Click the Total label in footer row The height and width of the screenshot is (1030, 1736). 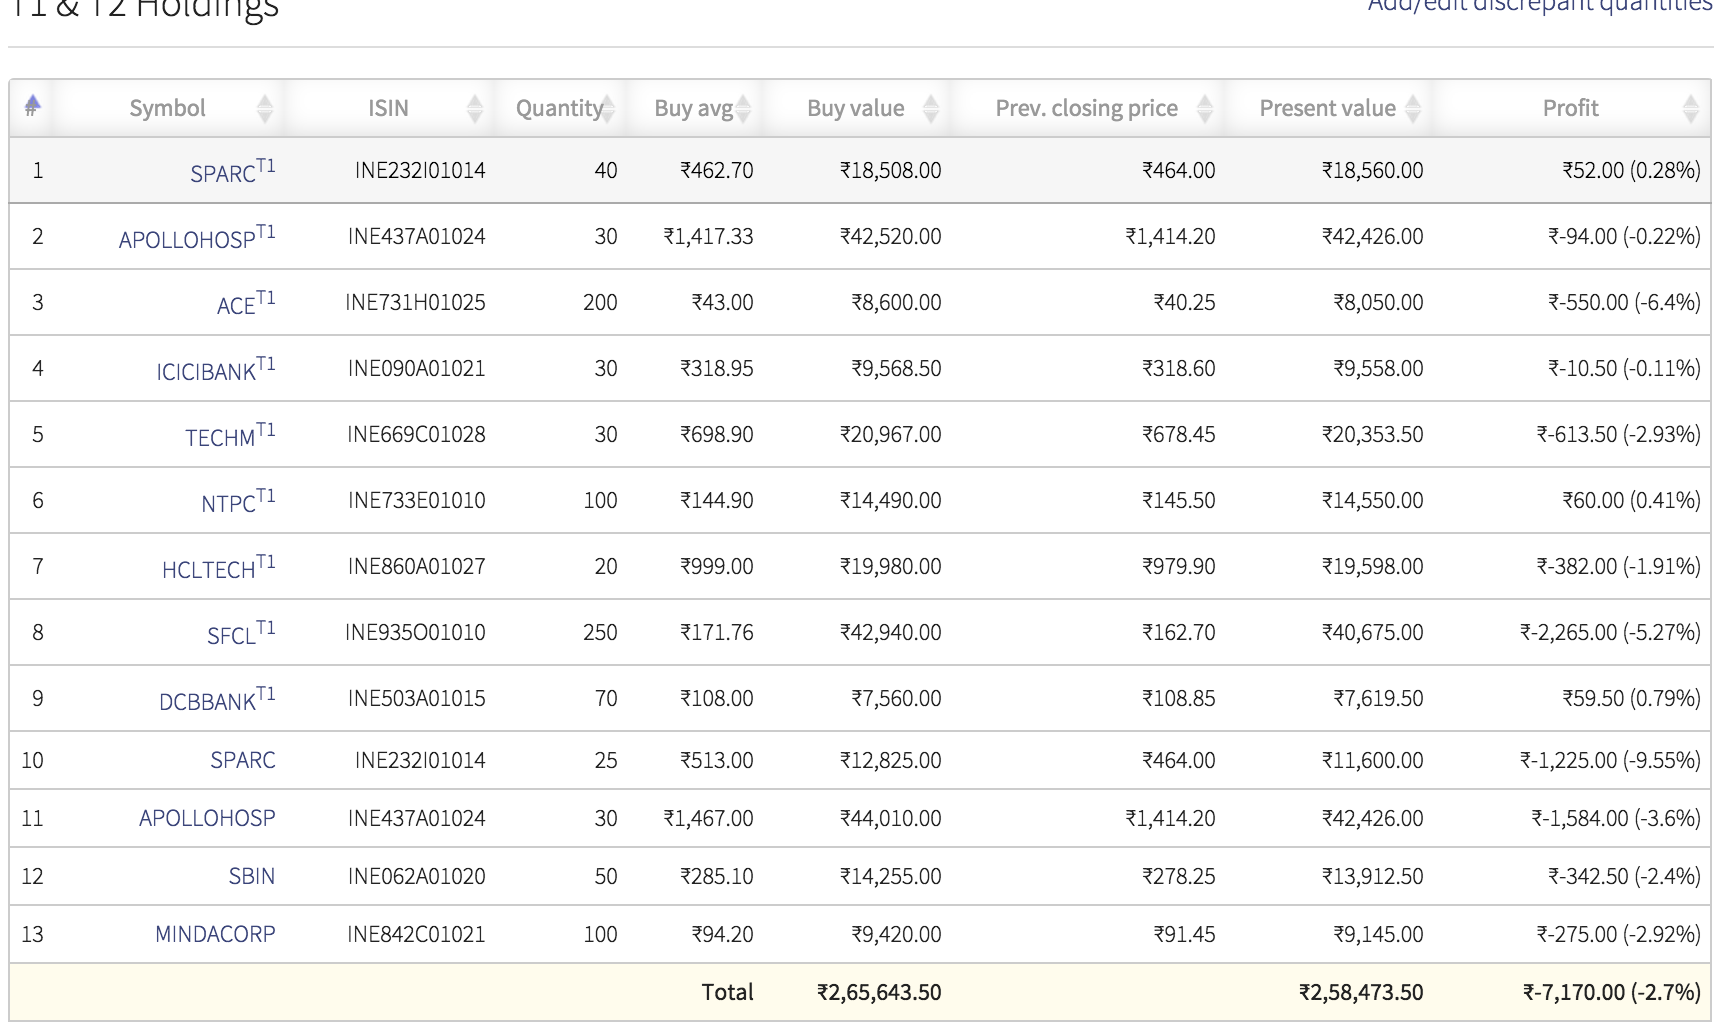coord(728,992)
